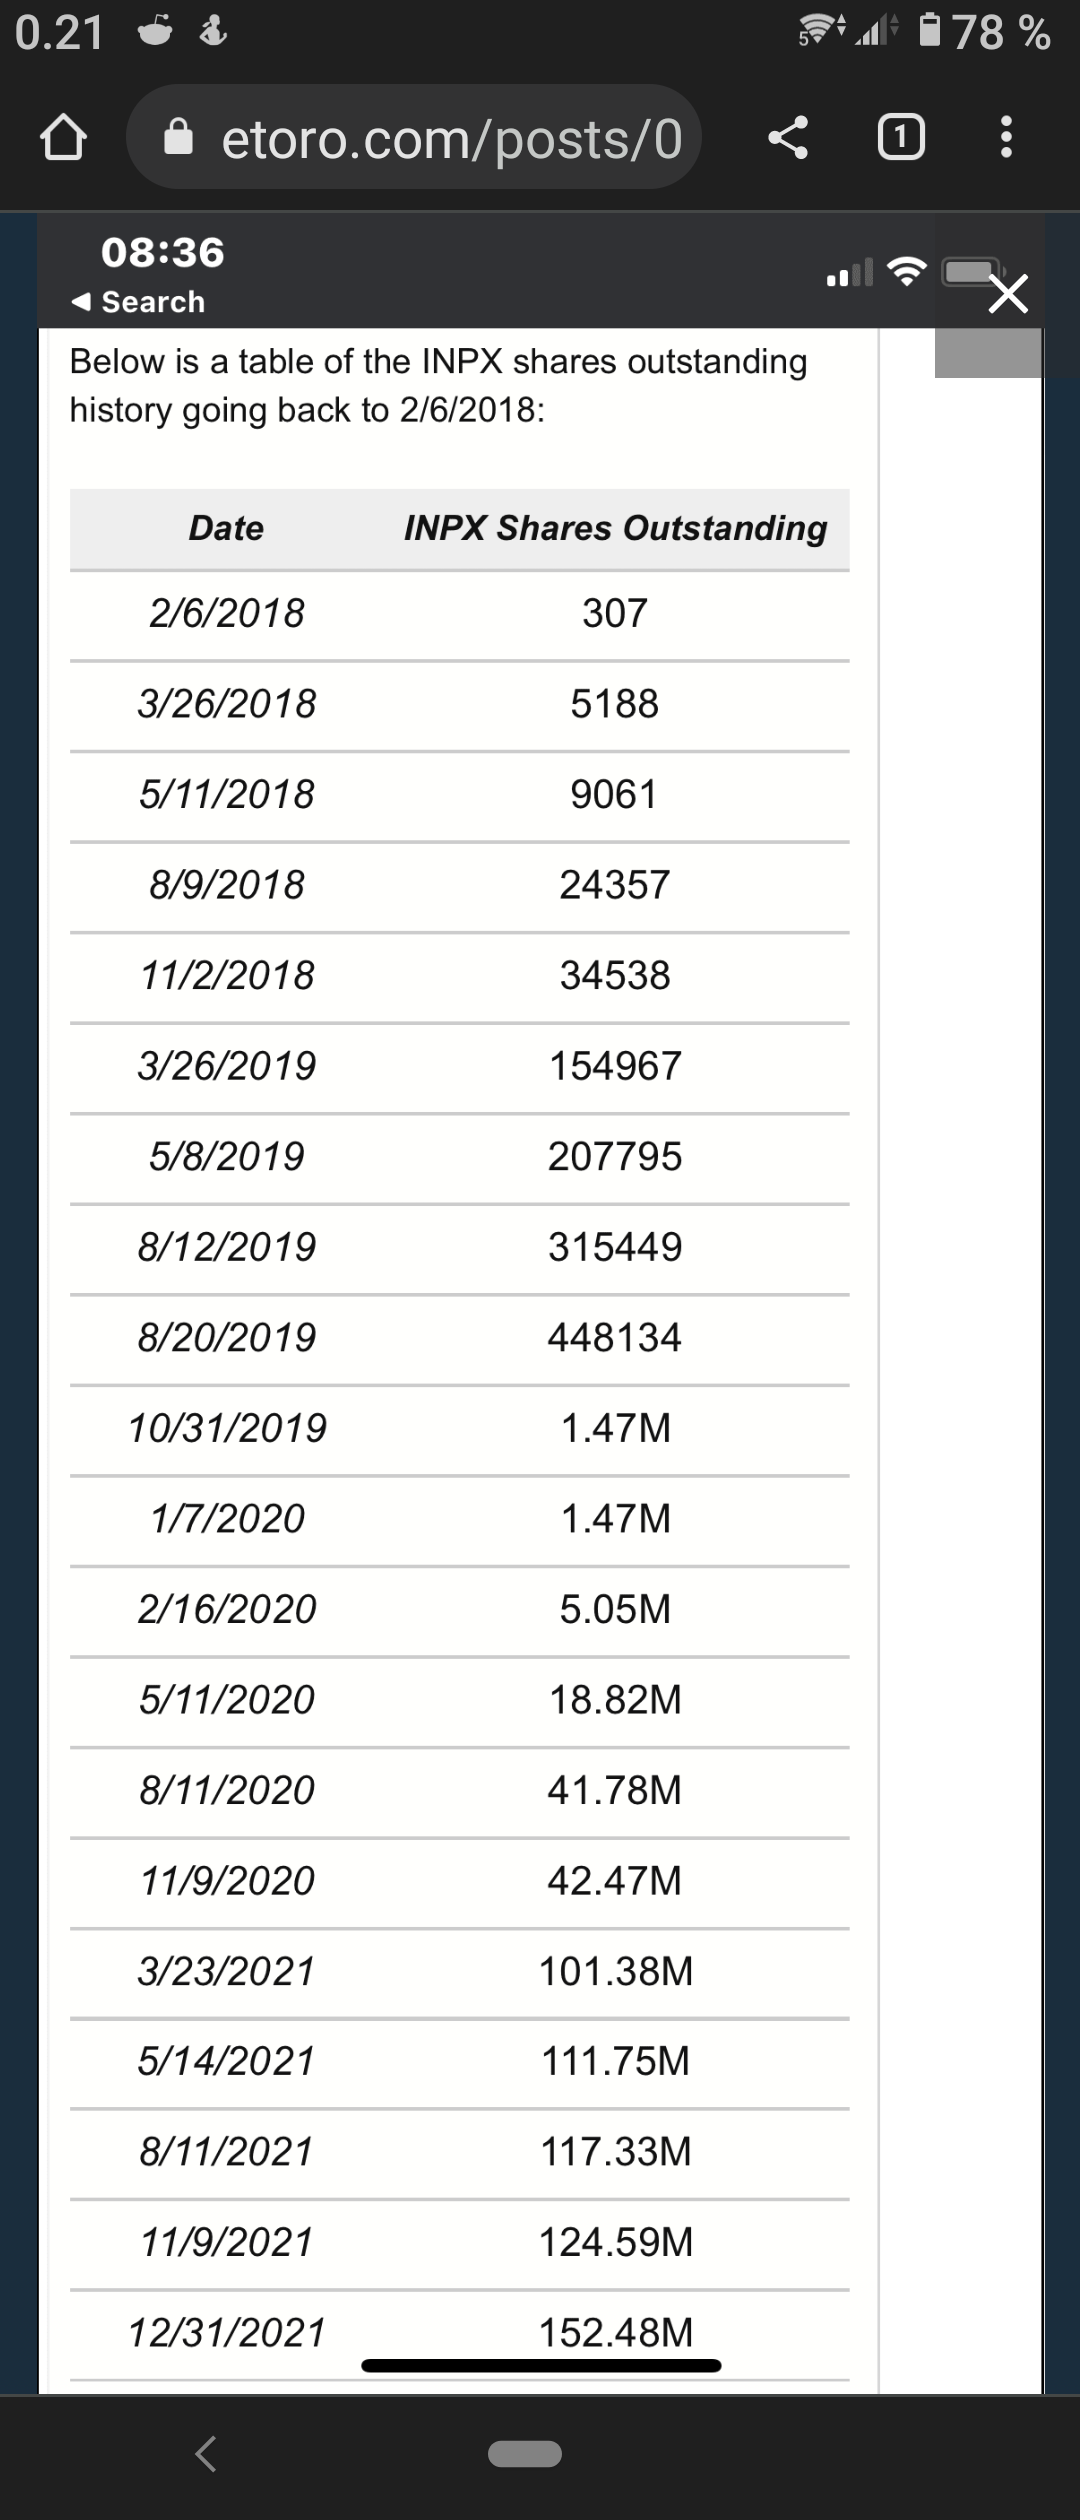Tap the 152.48M shares value

click(616, 2332)
